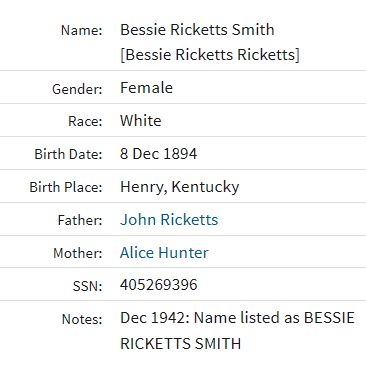Click the Birth Date field label
366x365 pixels.
coord(68,154)
